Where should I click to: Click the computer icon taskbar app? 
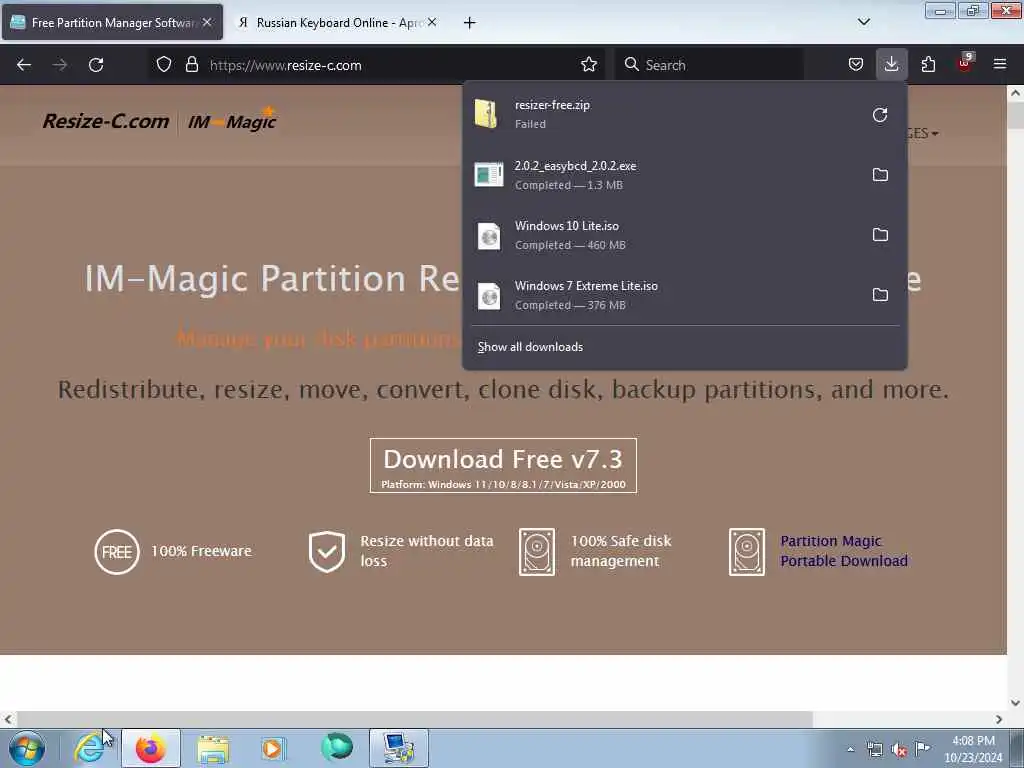click(398, 748)
